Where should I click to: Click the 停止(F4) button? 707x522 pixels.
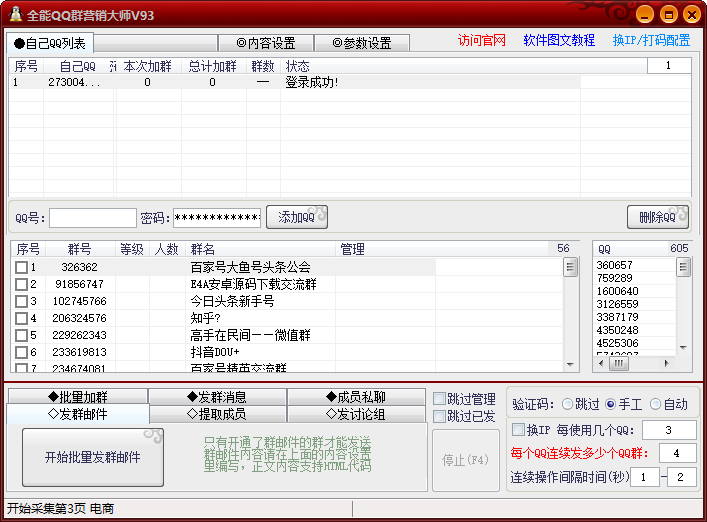click(x=466, y=460)
